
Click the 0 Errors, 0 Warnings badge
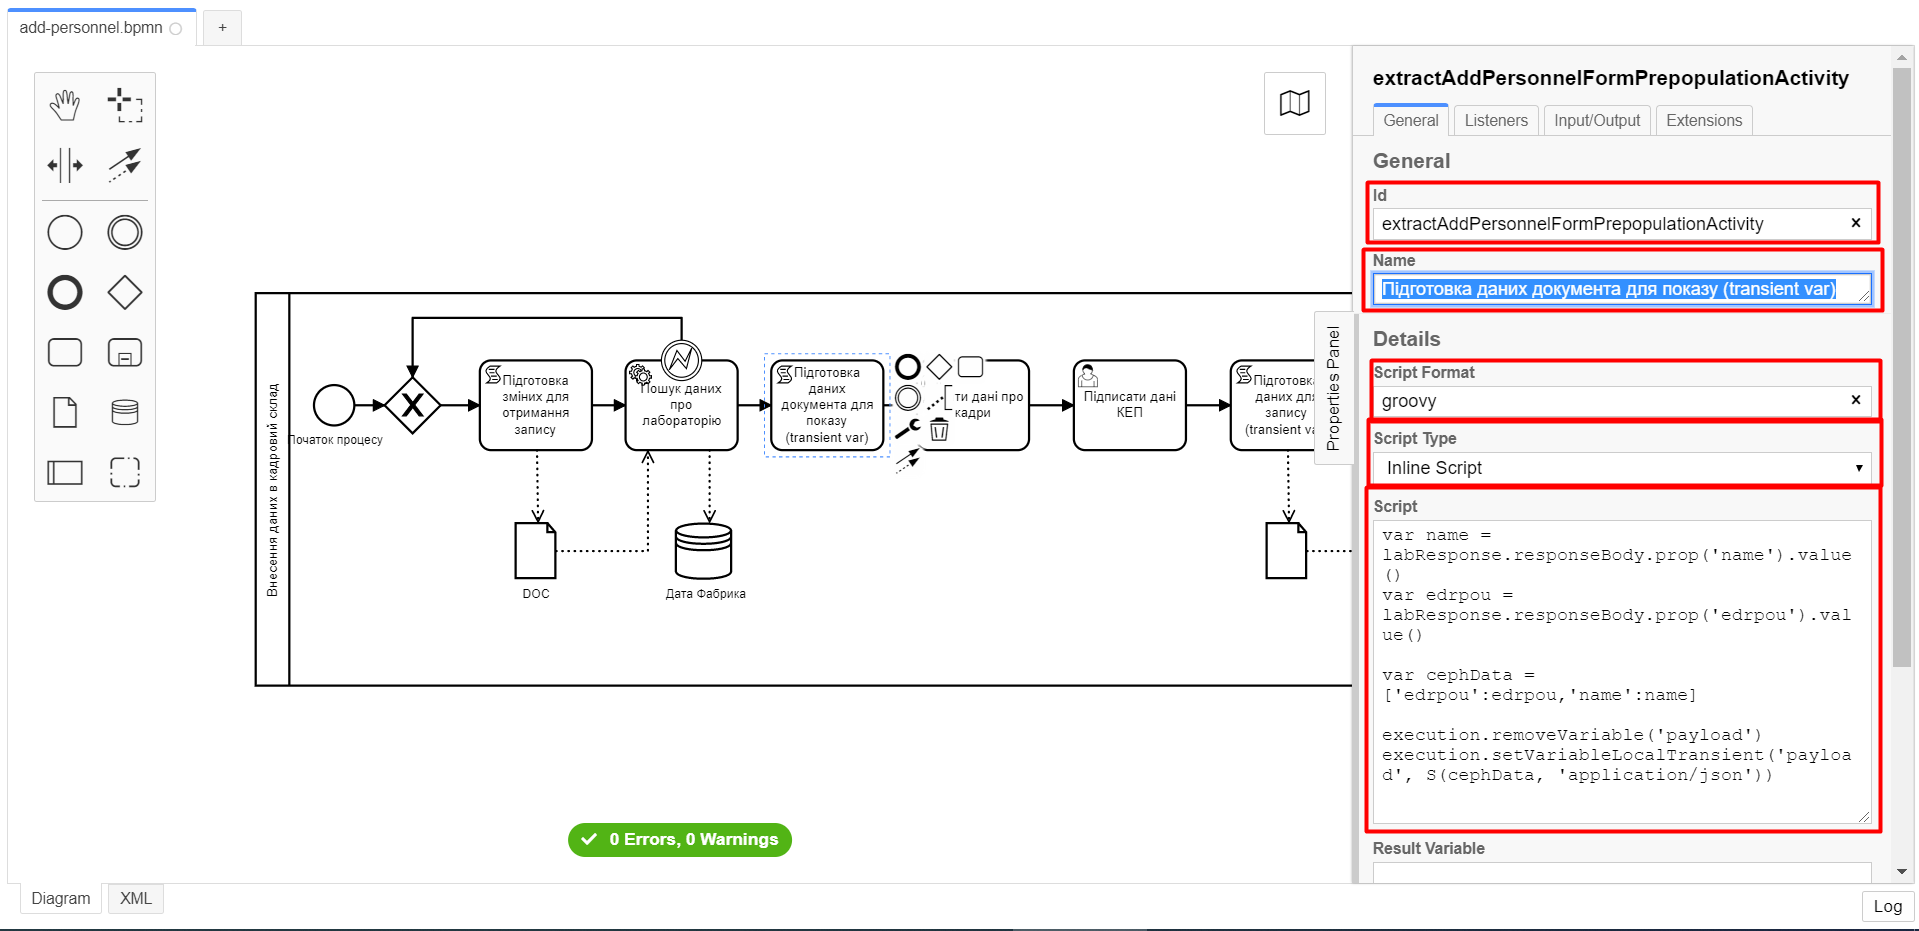click(x=680, y=840)
